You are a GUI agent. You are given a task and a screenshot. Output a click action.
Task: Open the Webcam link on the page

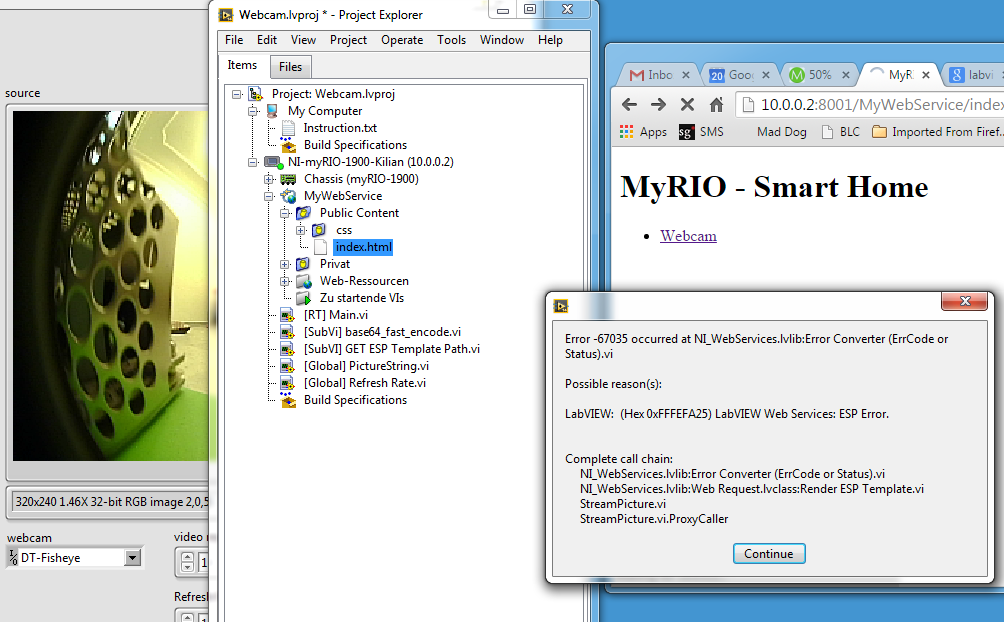[x=688, y=236]
